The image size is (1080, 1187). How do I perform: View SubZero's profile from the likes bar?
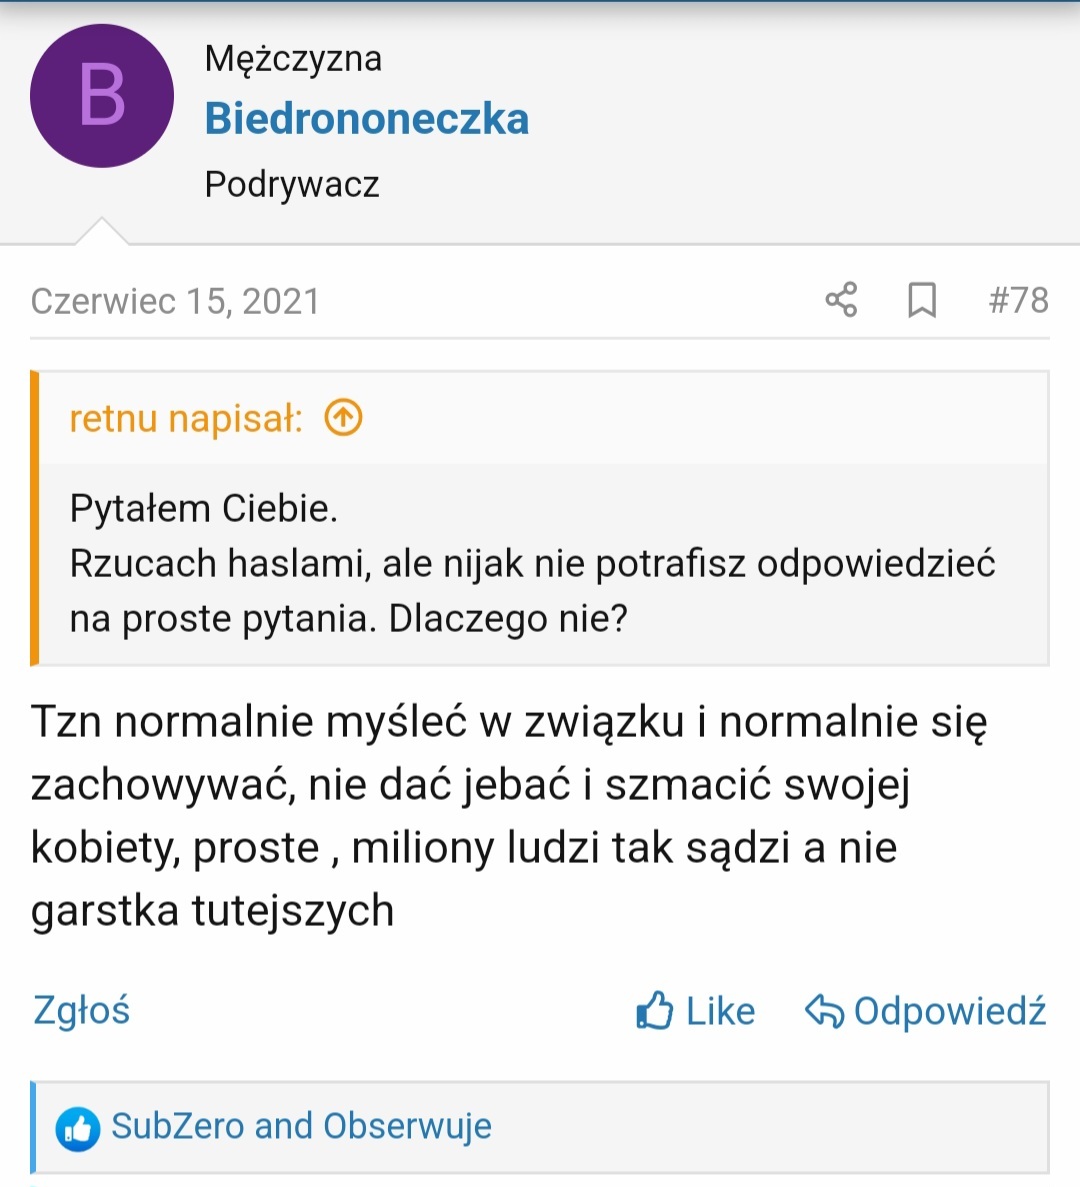pos(178,1126)
